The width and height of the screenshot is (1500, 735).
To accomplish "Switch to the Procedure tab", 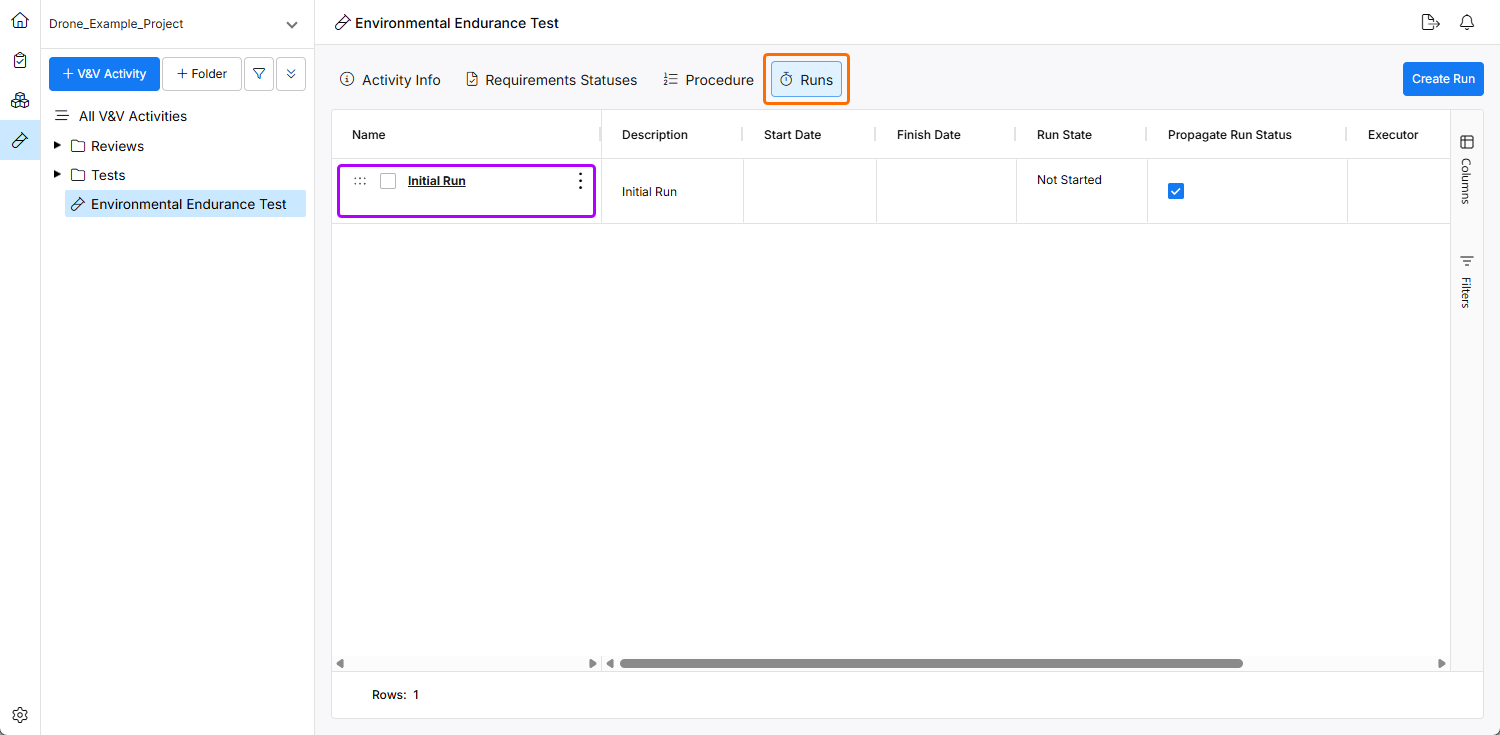I will coord(708,80).
